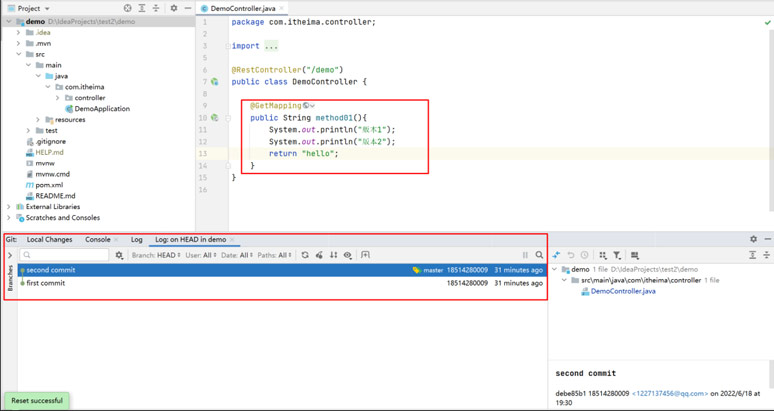Click into the Git log search field
Viewport: 774px width, 411px height.
point(64,255)
